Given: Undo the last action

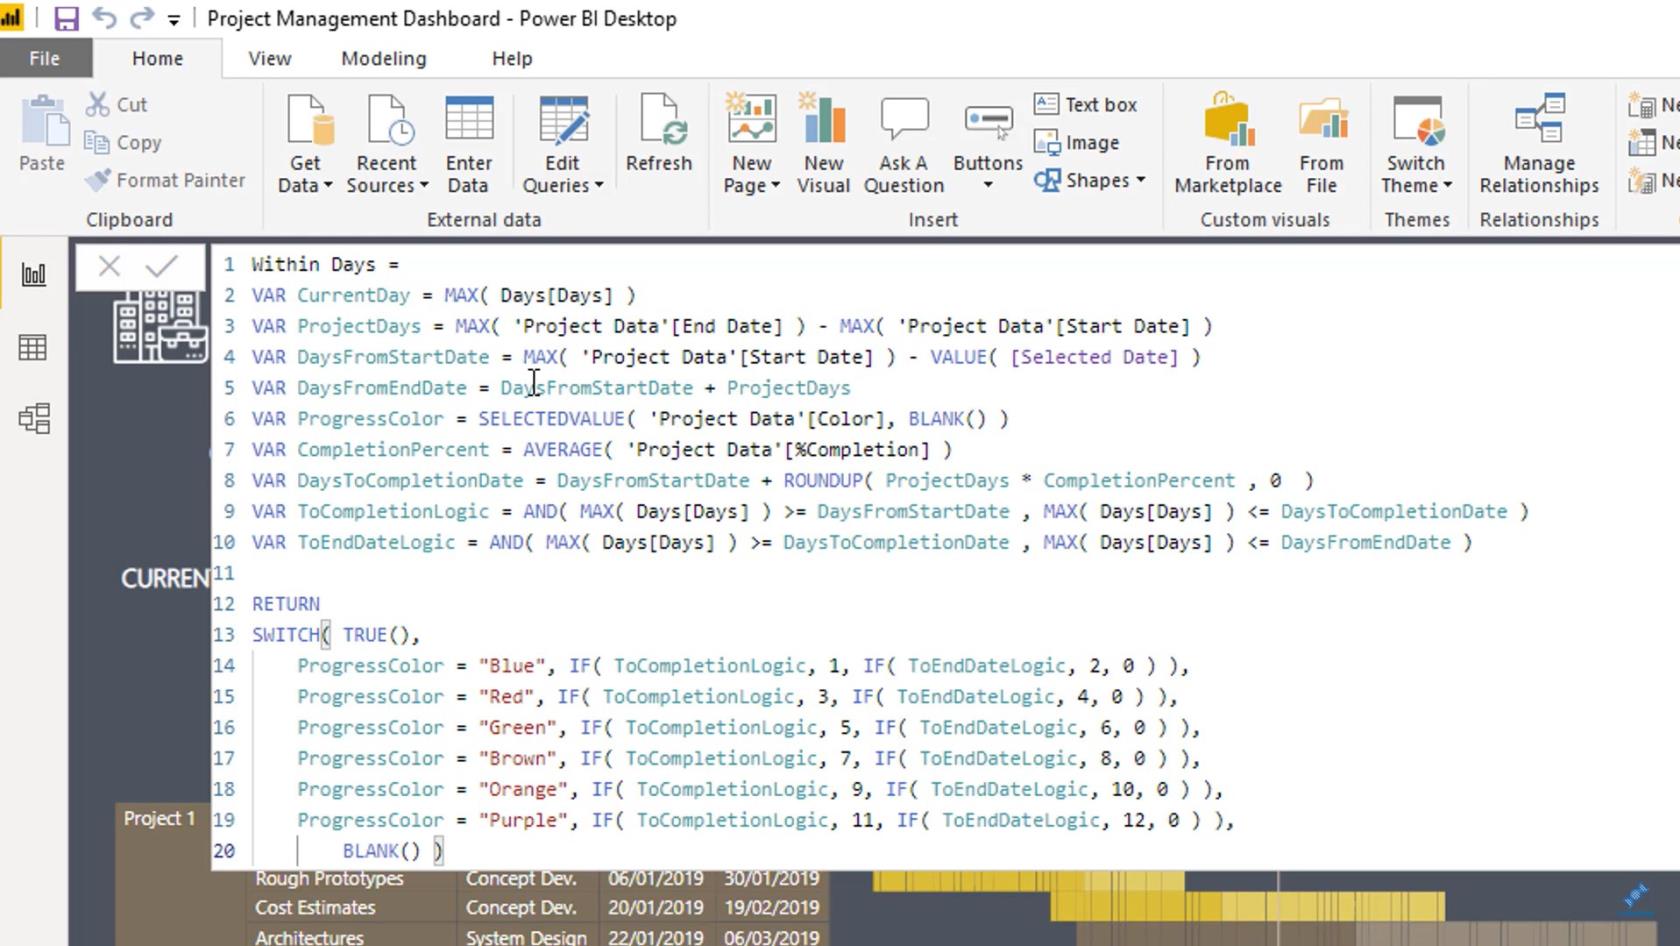Looking at the screenshot, I should click(x=104, y=18).
